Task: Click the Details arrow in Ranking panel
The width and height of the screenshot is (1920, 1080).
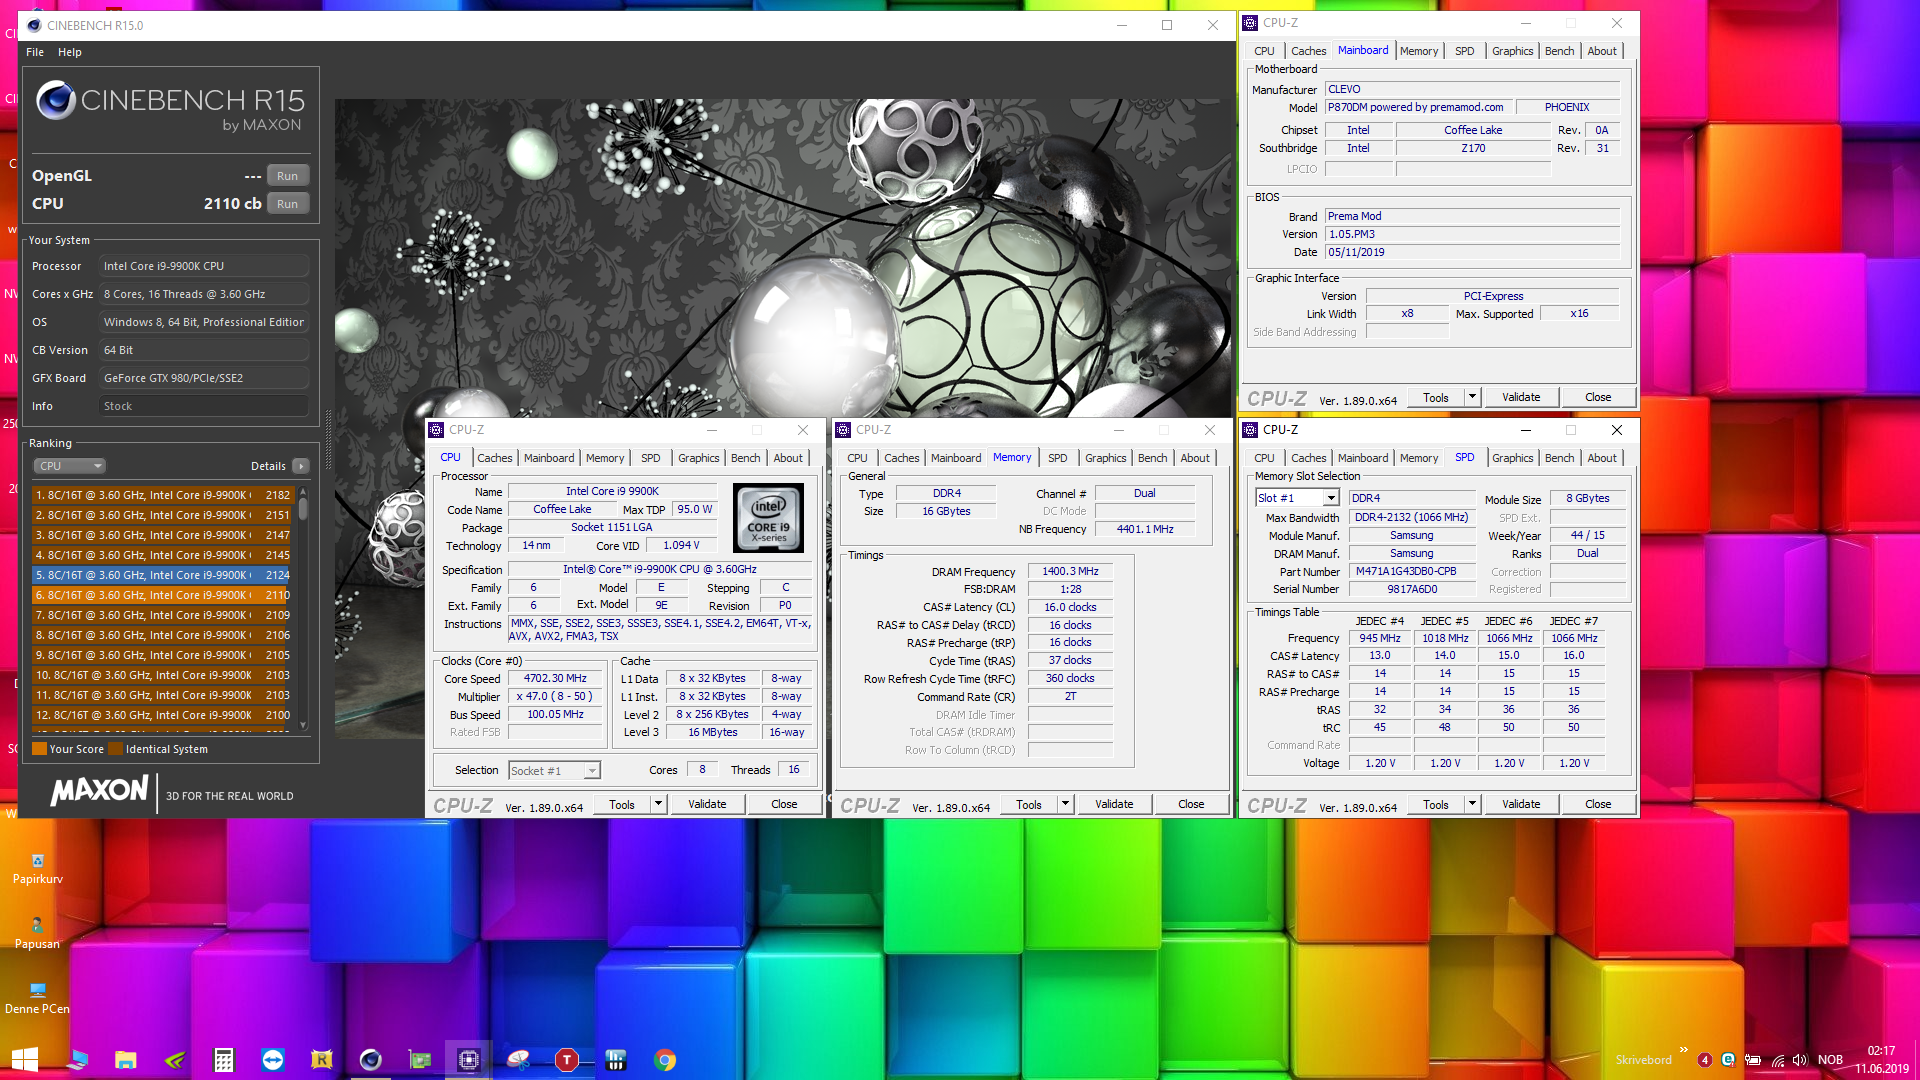Action: pyautogui.click(x=301, y=466)
